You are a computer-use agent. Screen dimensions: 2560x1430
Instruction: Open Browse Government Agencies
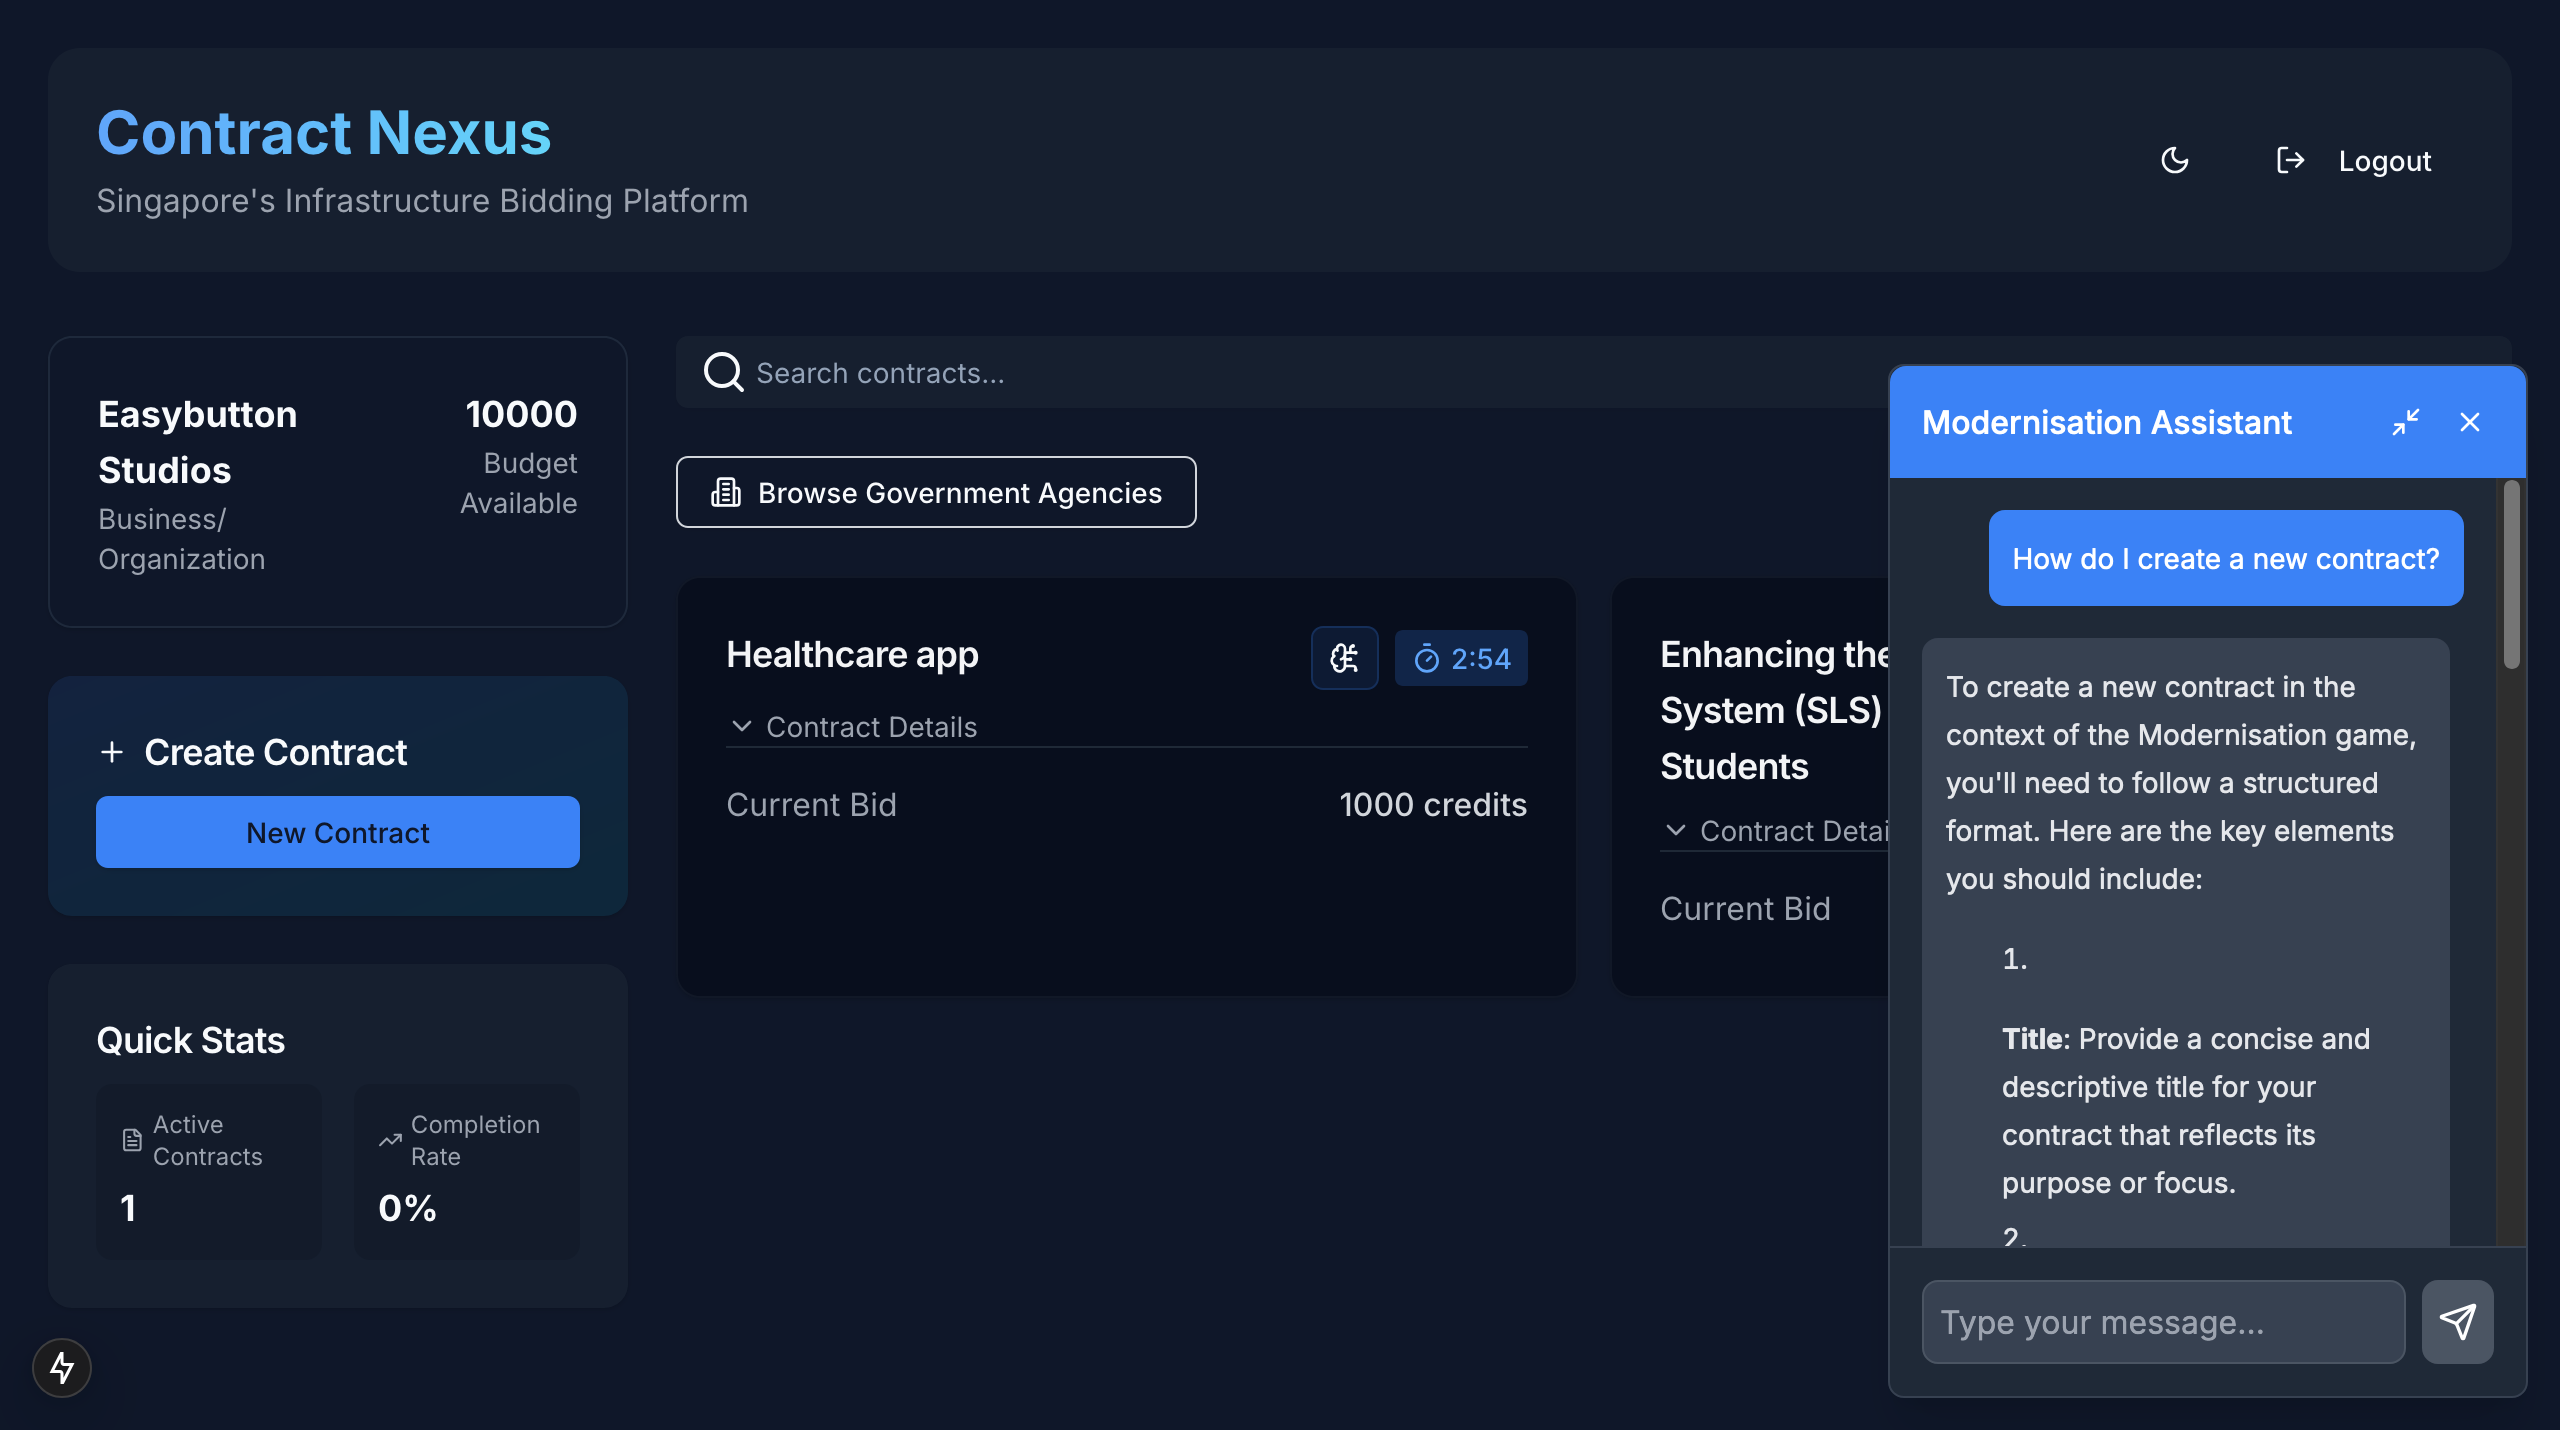click(936, 492)
